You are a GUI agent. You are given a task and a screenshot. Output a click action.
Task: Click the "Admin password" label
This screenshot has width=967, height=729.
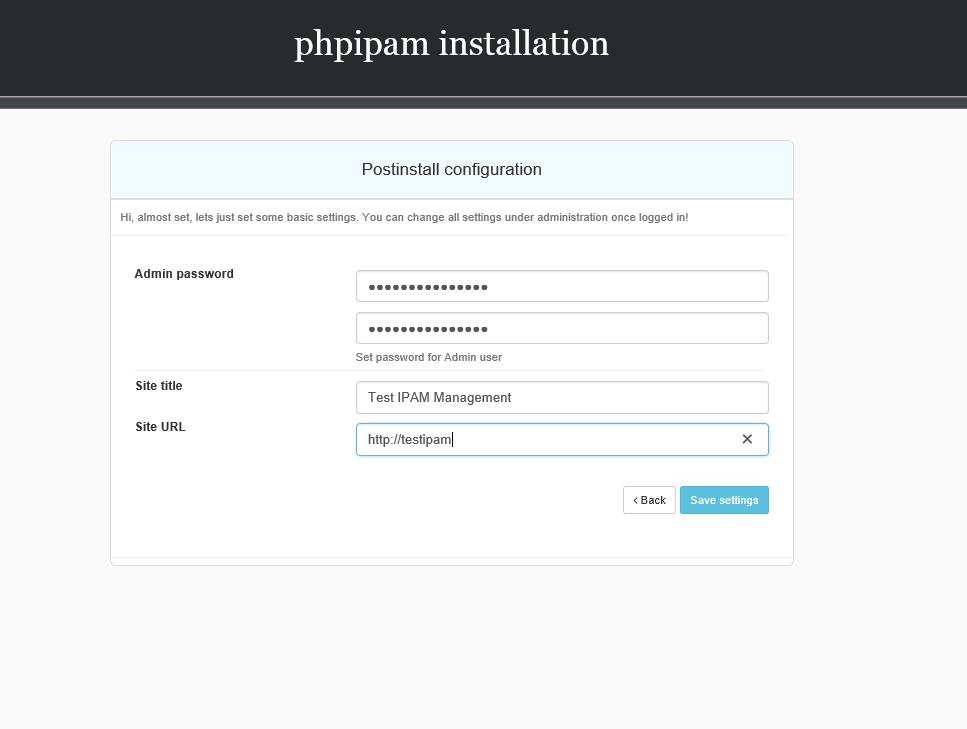(184, 274)
